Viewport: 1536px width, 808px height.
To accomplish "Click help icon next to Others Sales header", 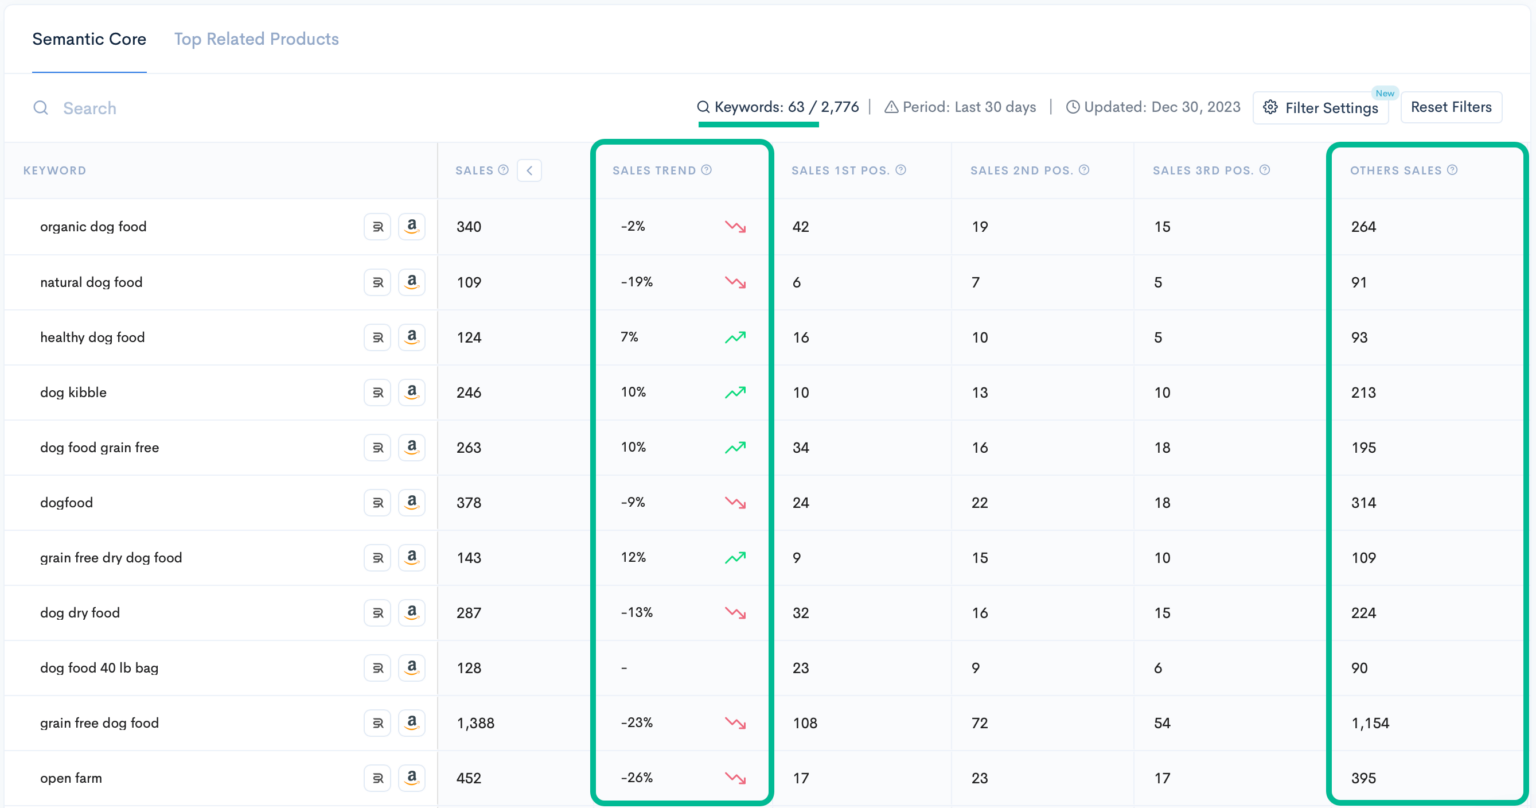I will [1452, 170].
